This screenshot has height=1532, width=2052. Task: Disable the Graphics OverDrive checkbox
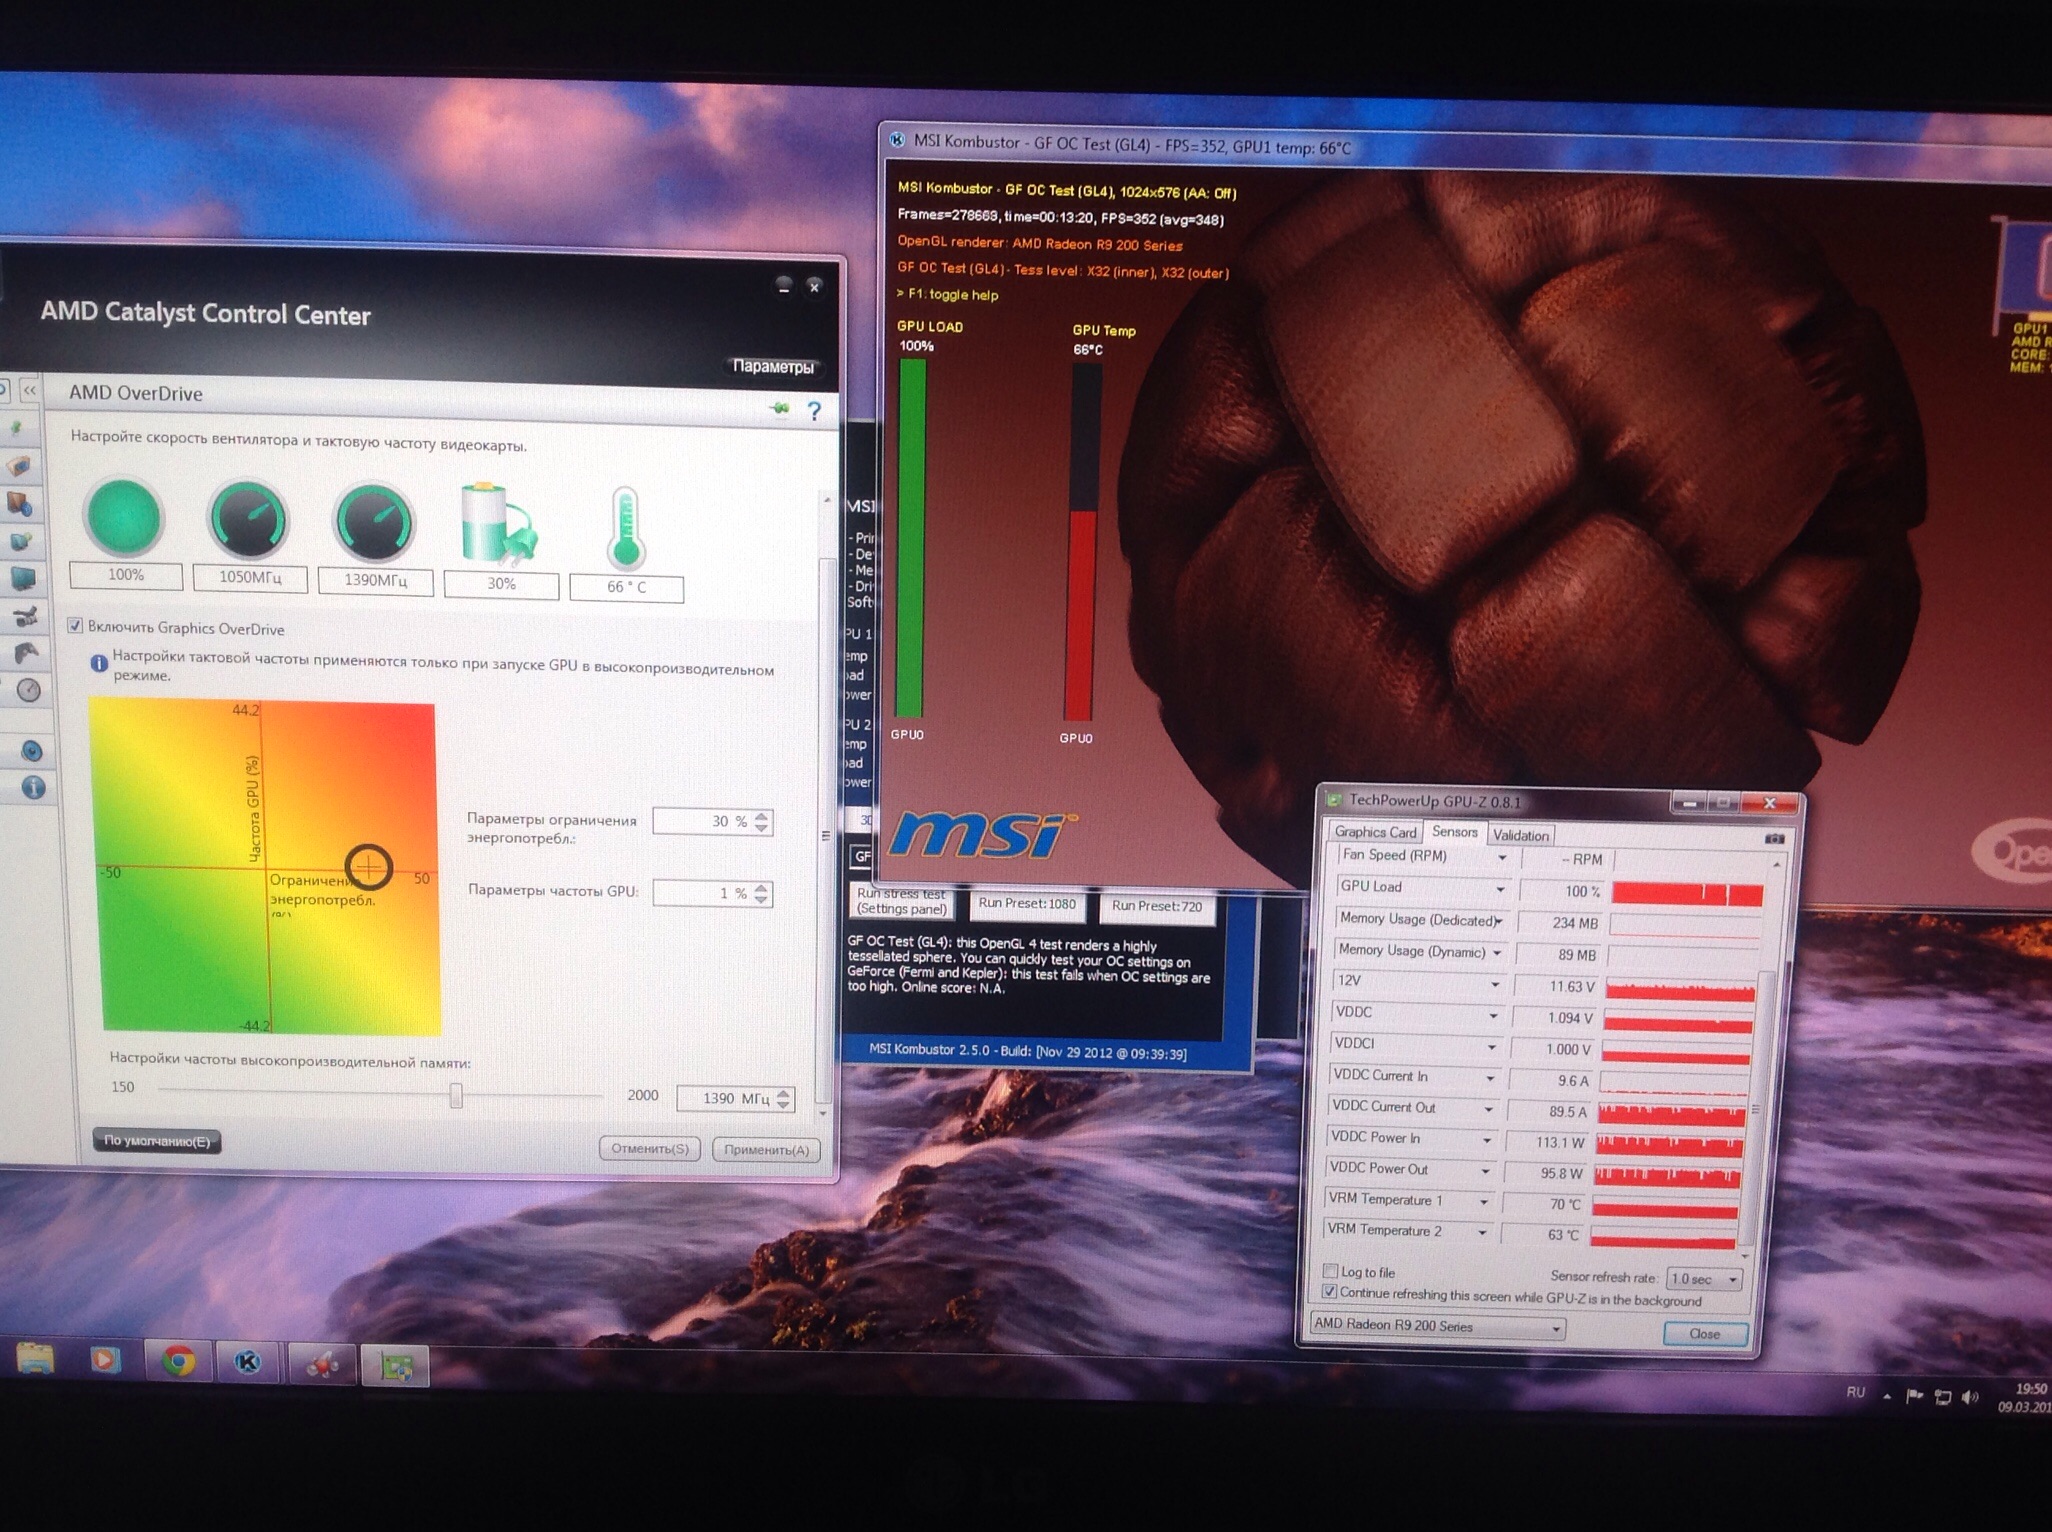(x=75, y=626)
